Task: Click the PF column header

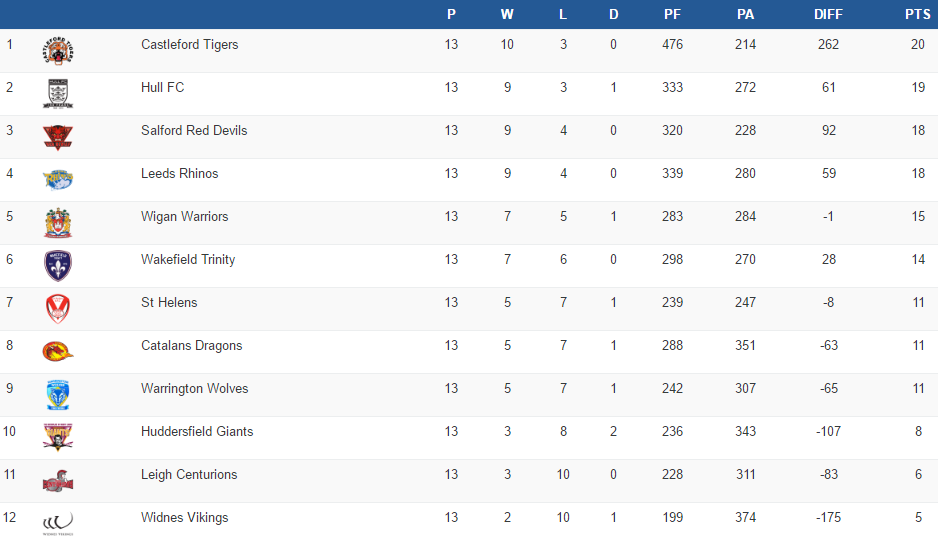Action: [672, 14]
